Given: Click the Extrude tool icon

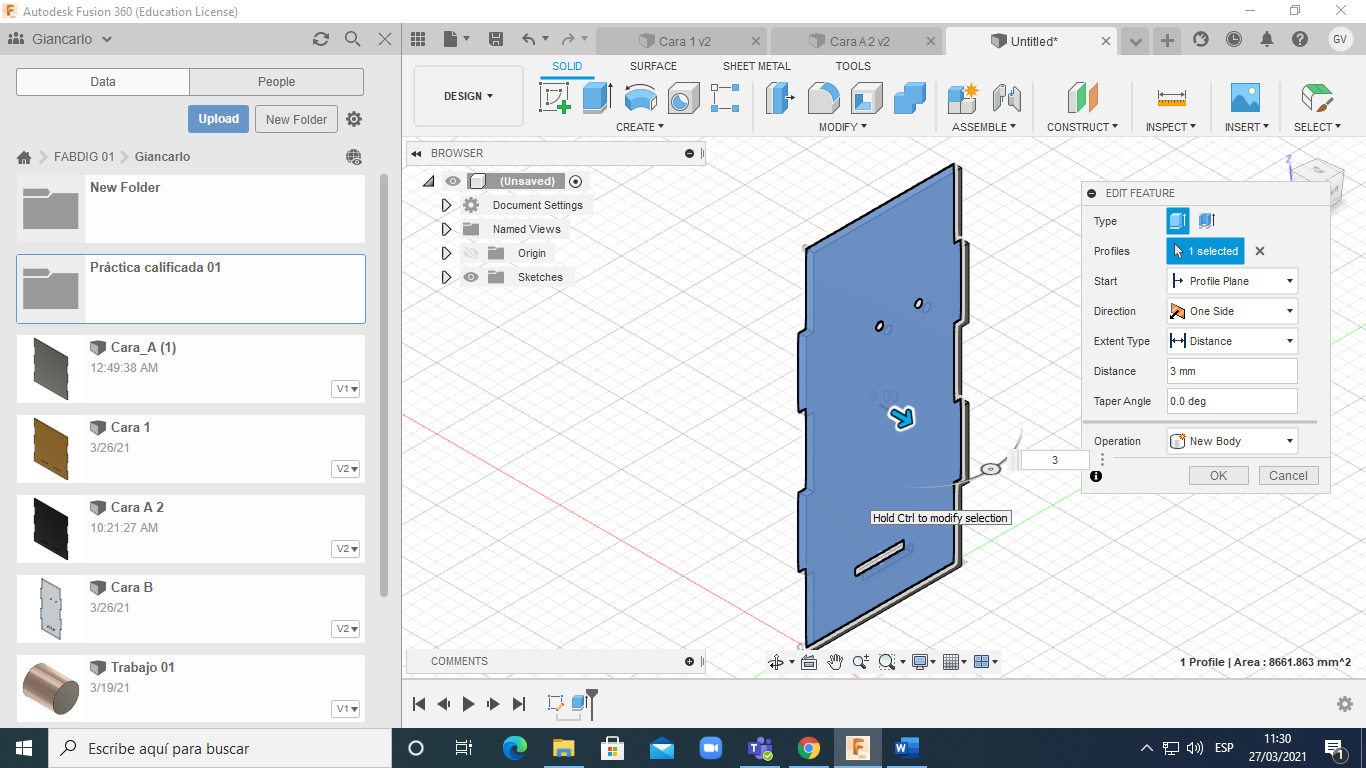Looking at the screenshot, I should [597, 98].
